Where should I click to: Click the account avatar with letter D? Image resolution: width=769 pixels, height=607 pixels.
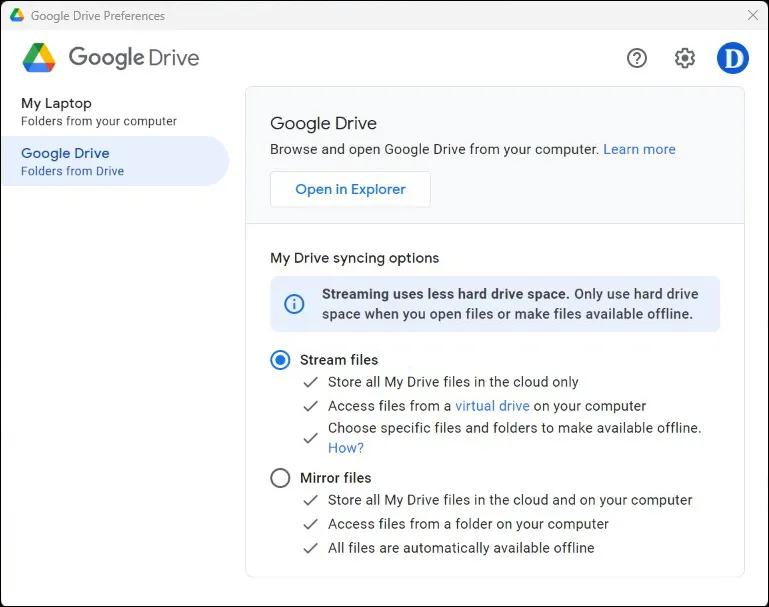[733, 58]
